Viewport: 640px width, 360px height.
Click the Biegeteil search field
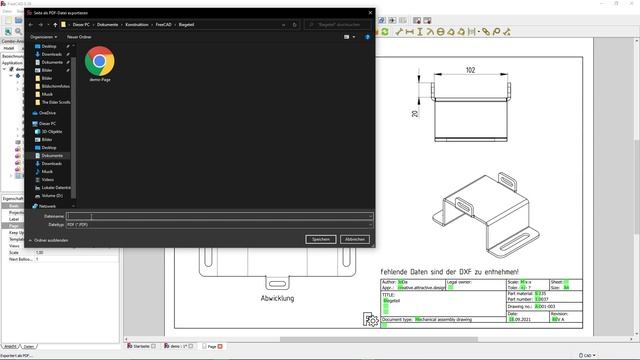coord(338,25)
